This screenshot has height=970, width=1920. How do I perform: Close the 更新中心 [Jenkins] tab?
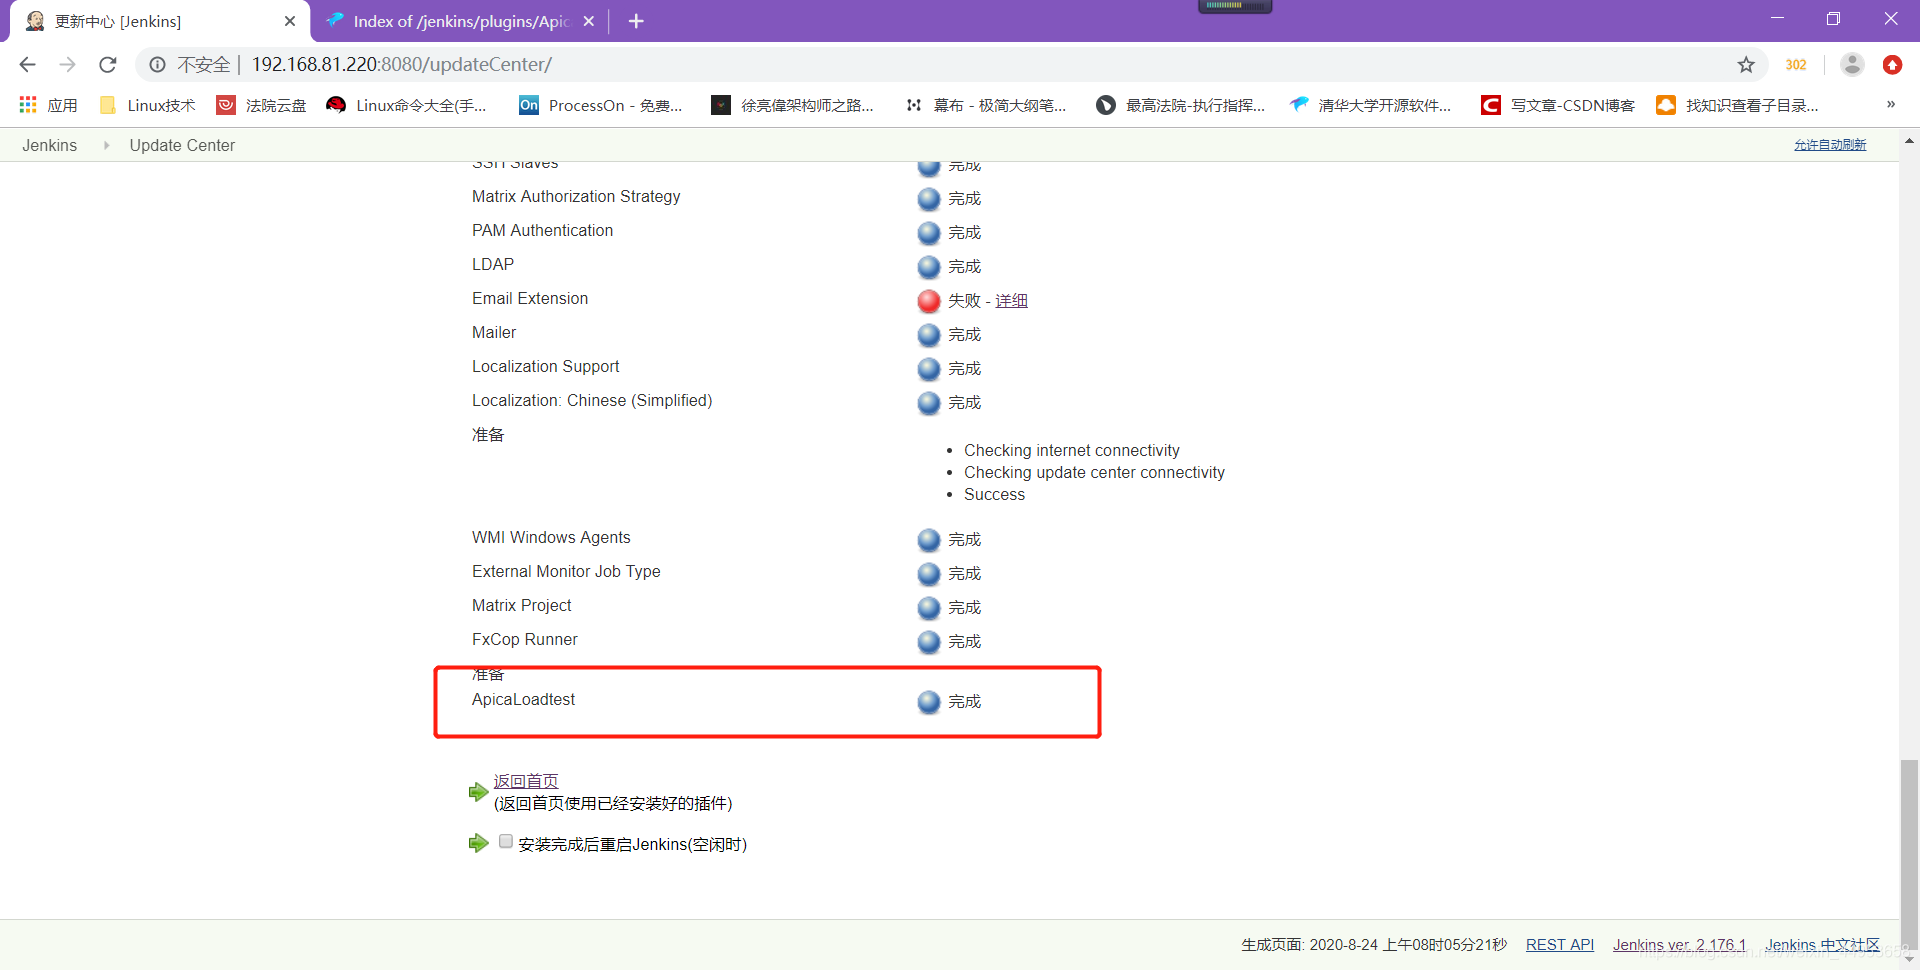[290, 21]
